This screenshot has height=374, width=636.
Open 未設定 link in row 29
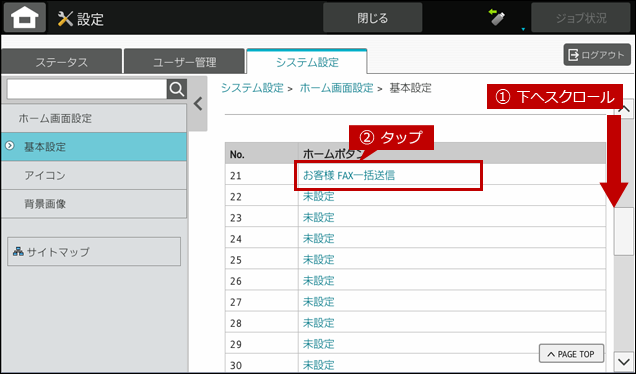[x=318, y=344]
